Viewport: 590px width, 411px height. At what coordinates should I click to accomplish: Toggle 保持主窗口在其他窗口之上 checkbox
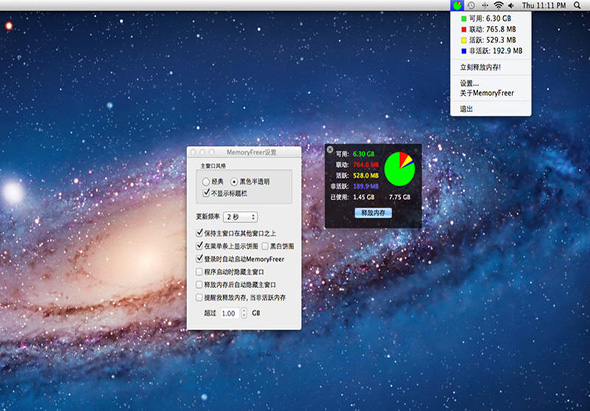[x=199, y=233]
